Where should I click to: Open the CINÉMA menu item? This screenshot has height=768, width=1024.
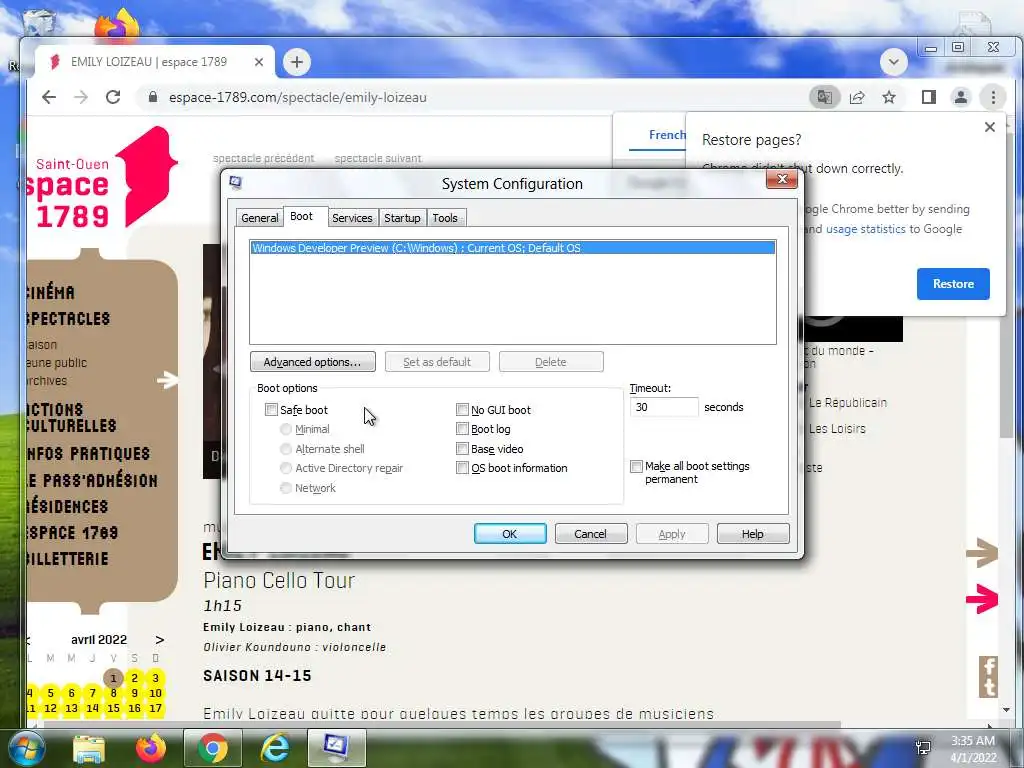(51, 293)
